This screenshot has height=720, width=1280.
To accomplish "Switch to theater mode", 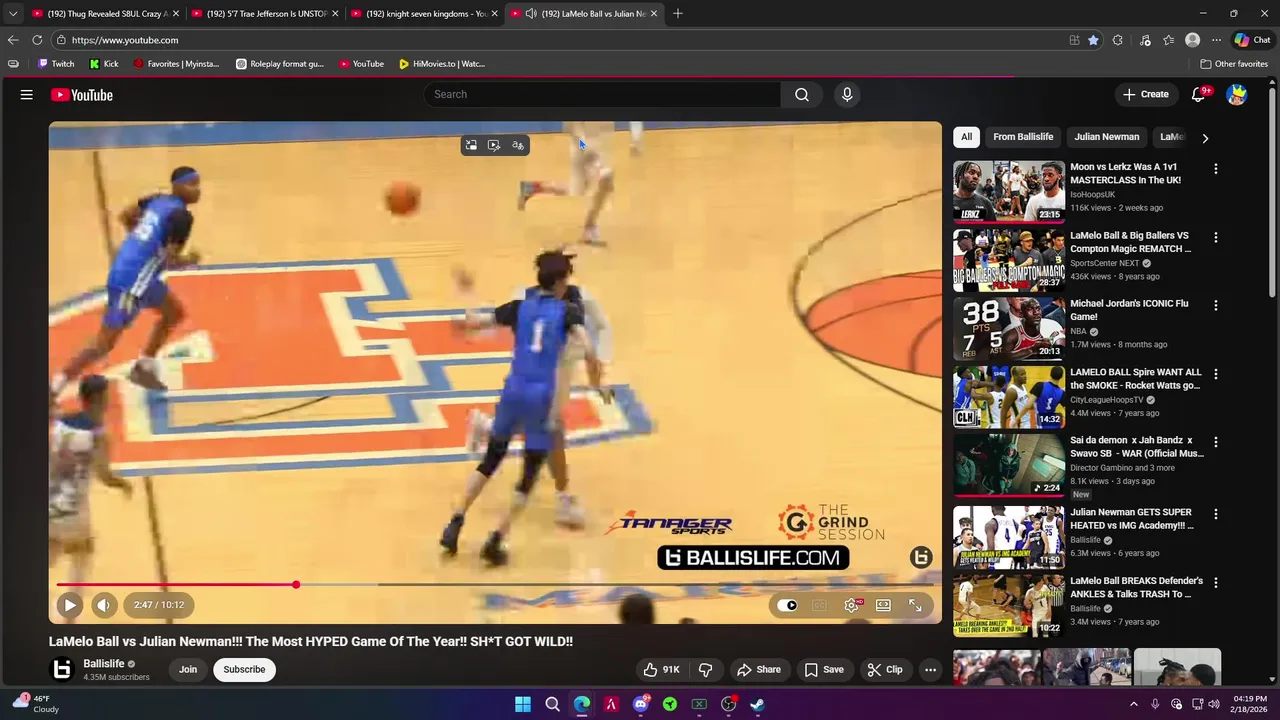I will [x=883, y=605].
